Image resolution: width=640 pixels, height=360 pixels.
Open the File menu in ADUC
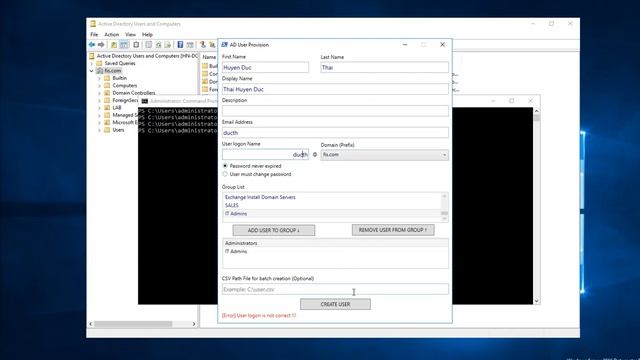coord(94,35)
